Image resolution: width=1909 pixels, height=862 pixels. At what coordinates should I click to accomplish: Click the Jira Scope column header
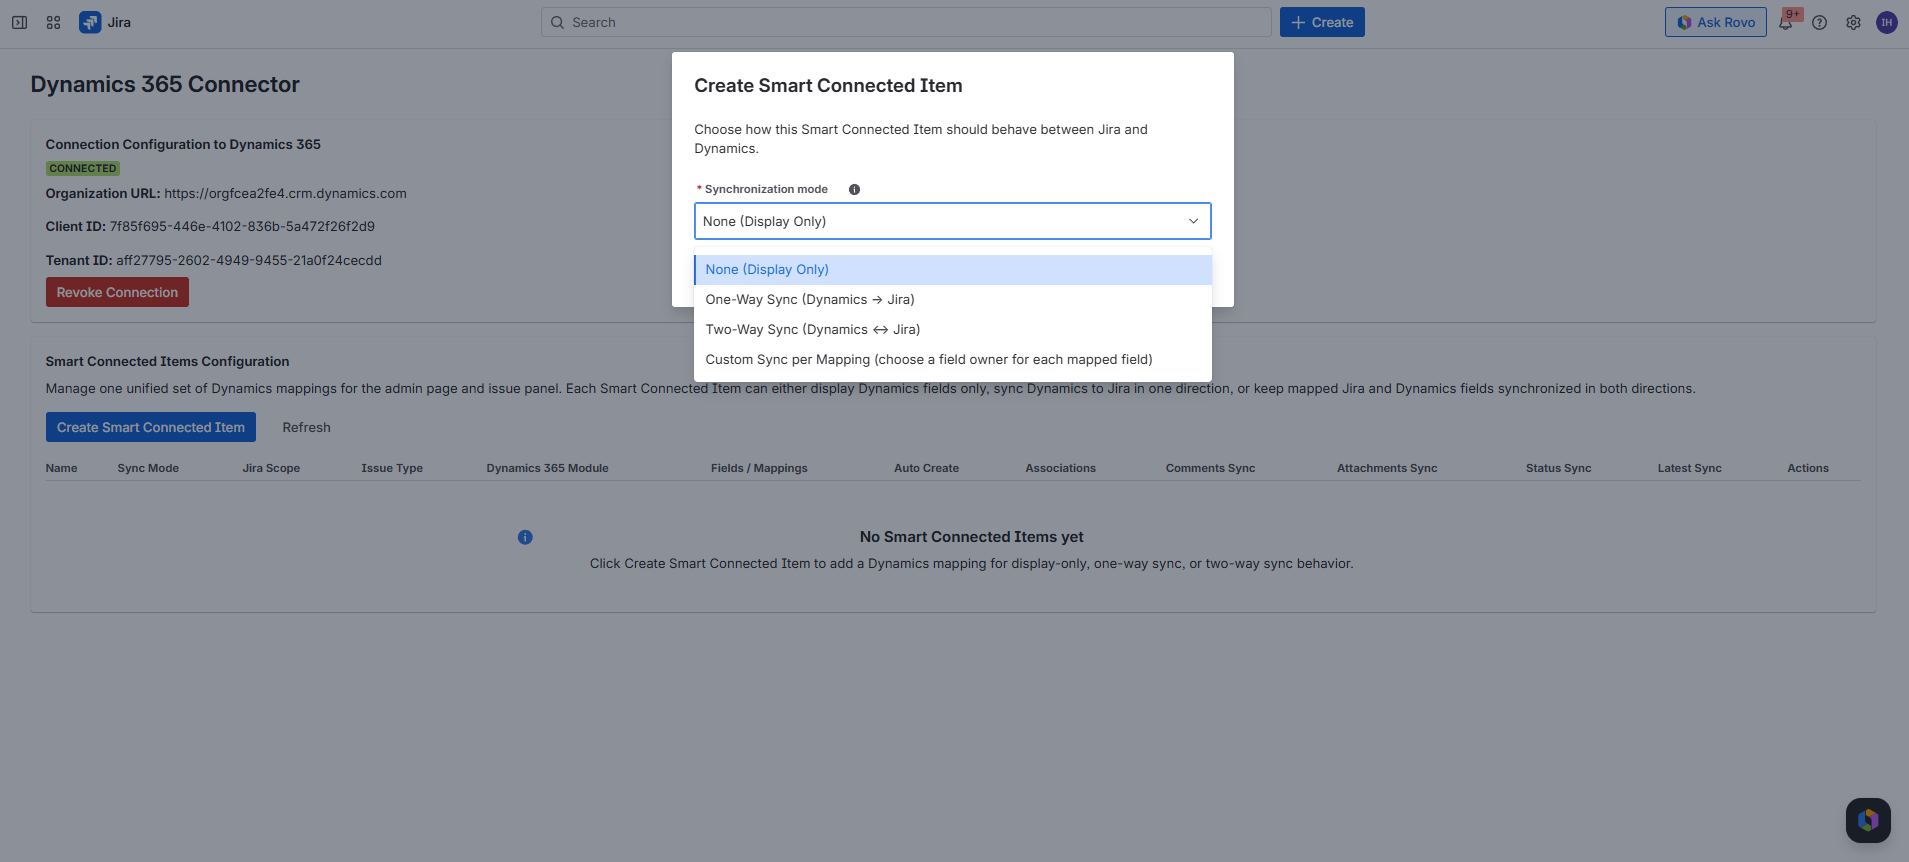point(271,468)
